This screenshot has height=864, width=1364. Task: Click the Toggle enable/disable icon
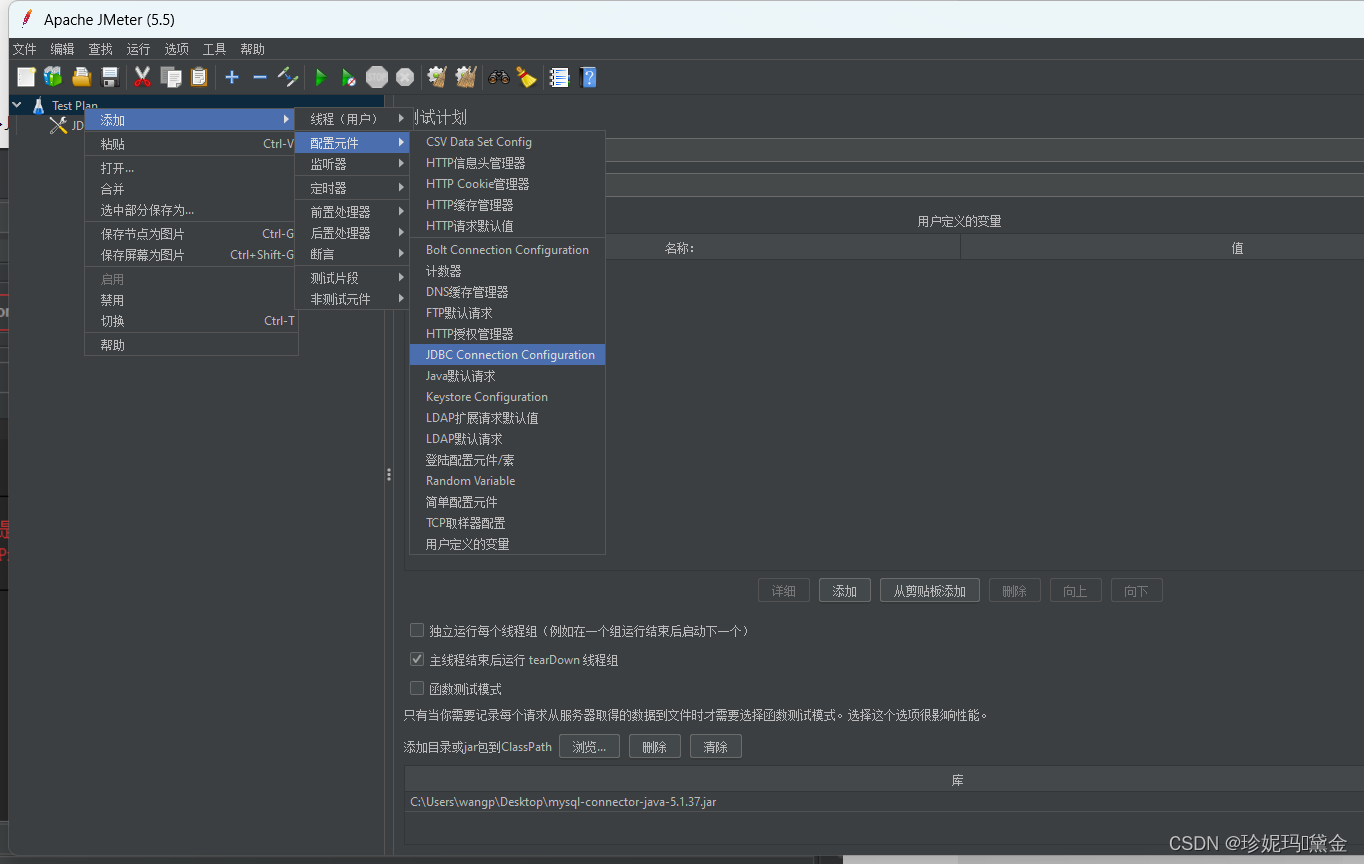[288, 77]
